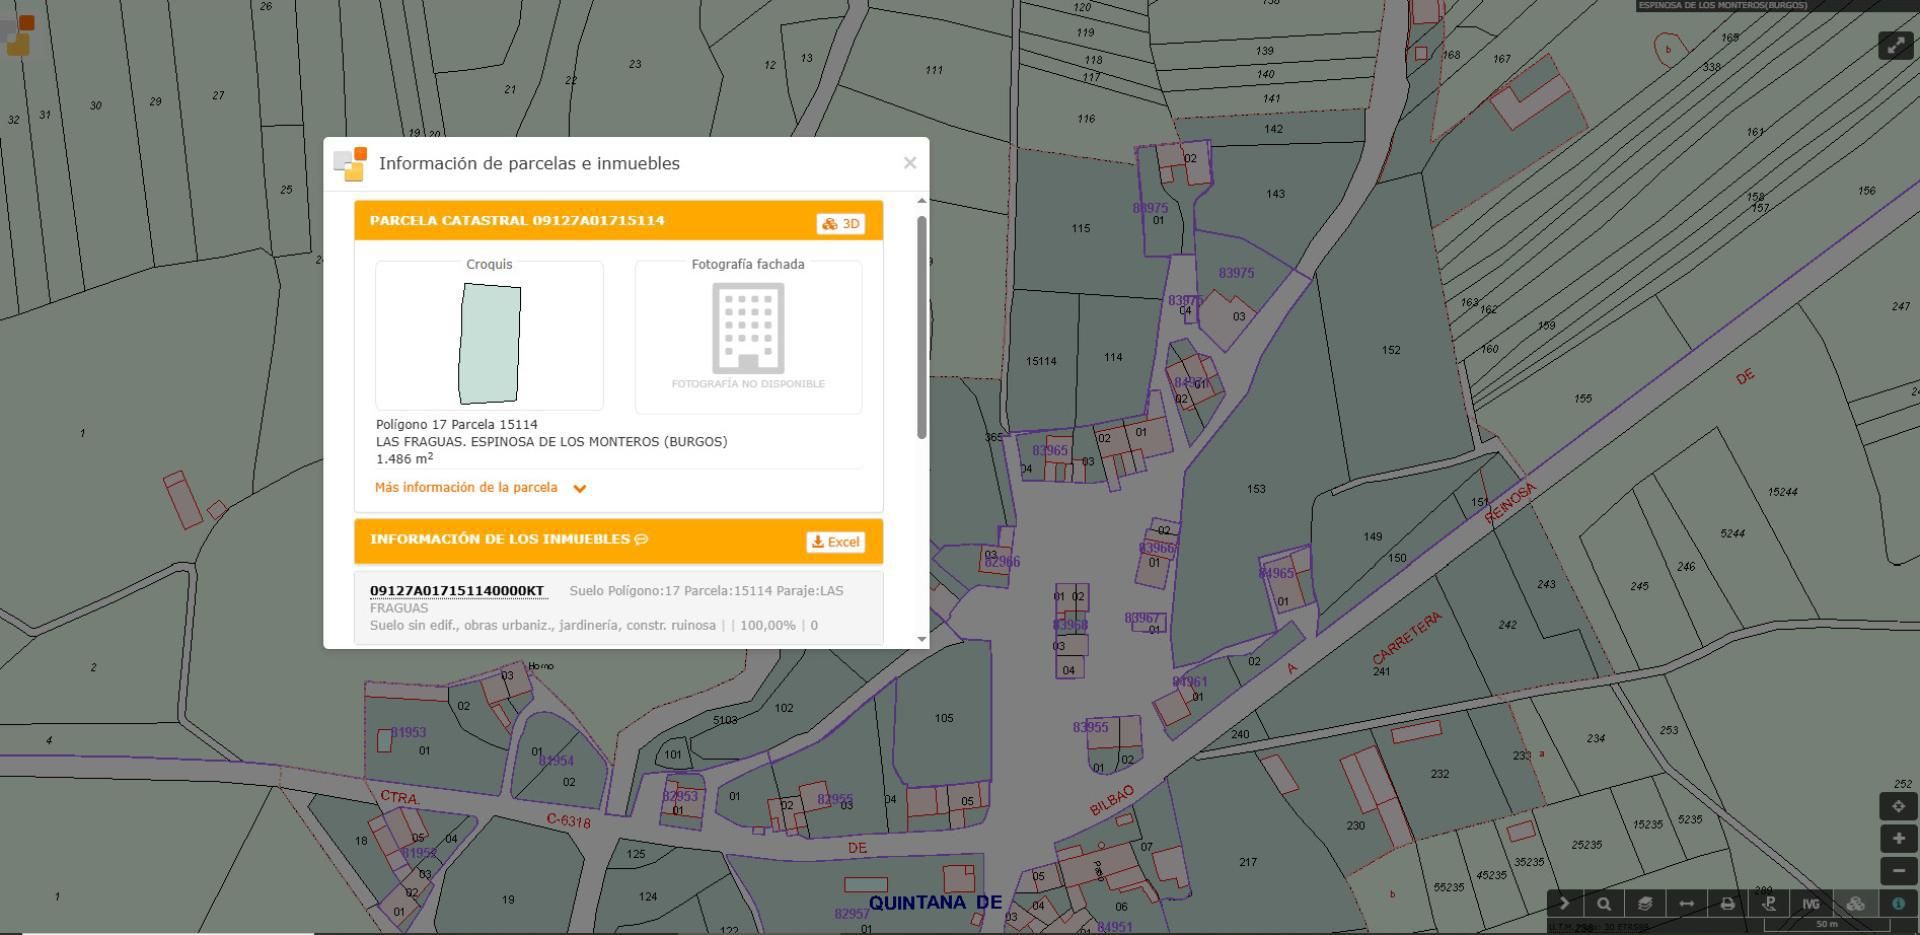Click urban block label 81953

coord(408,732)
